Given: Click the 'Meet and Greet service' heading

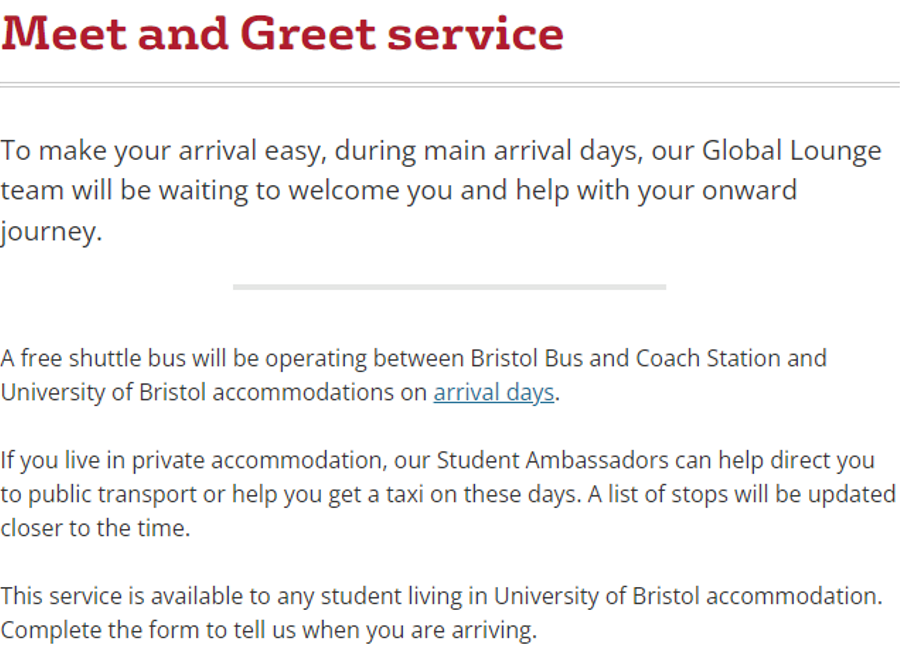Looking at the screenshot, I should point(283,32).
